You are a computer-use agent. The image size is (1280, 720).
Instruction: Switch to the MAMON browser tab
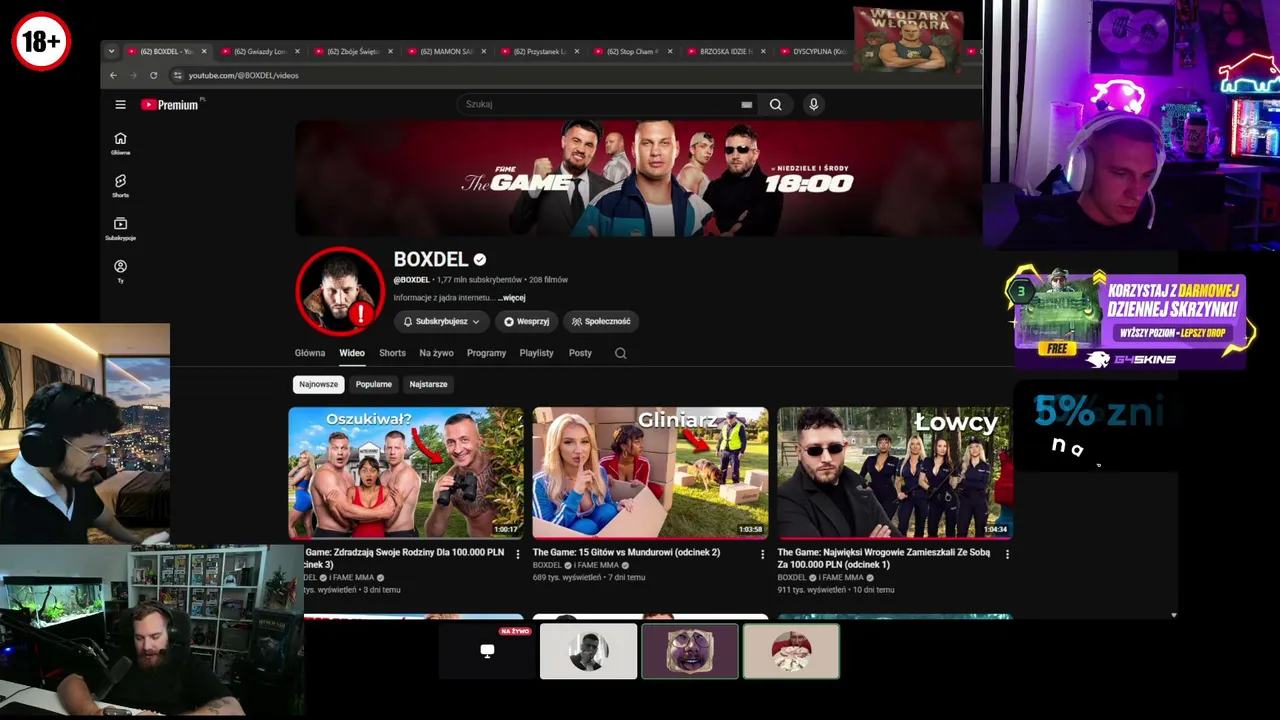coord(445,51)
